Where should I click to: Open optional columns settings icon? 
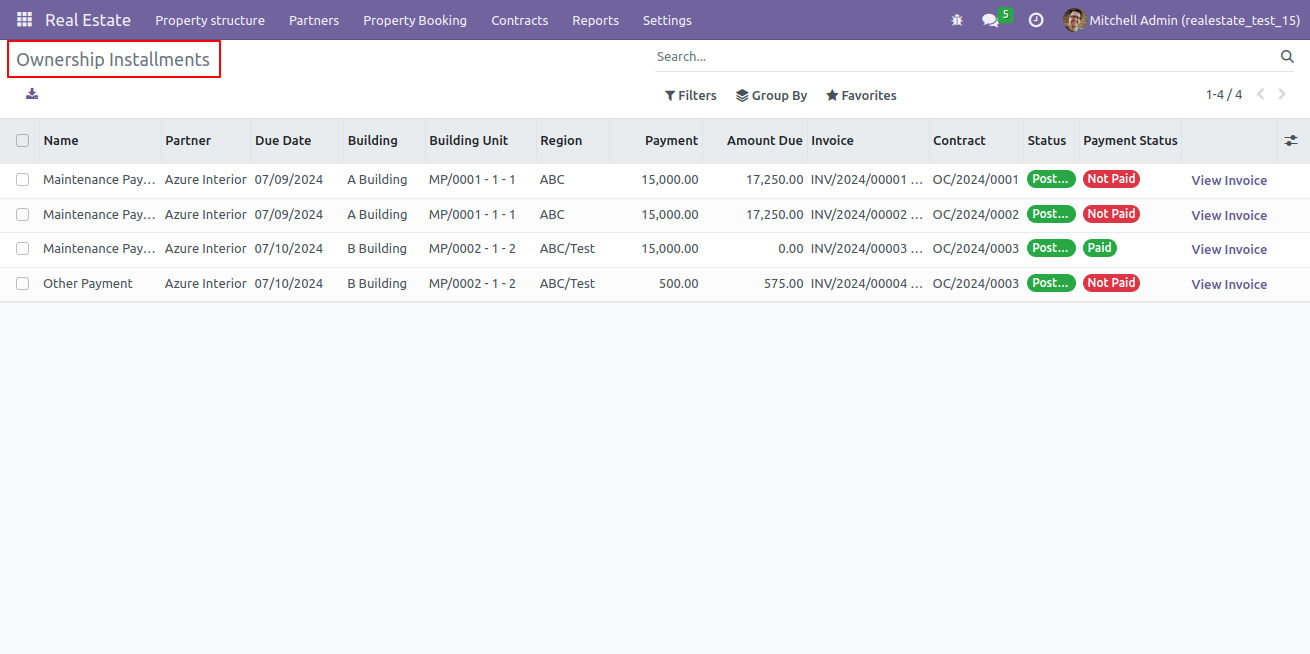tap(1291, 141)
